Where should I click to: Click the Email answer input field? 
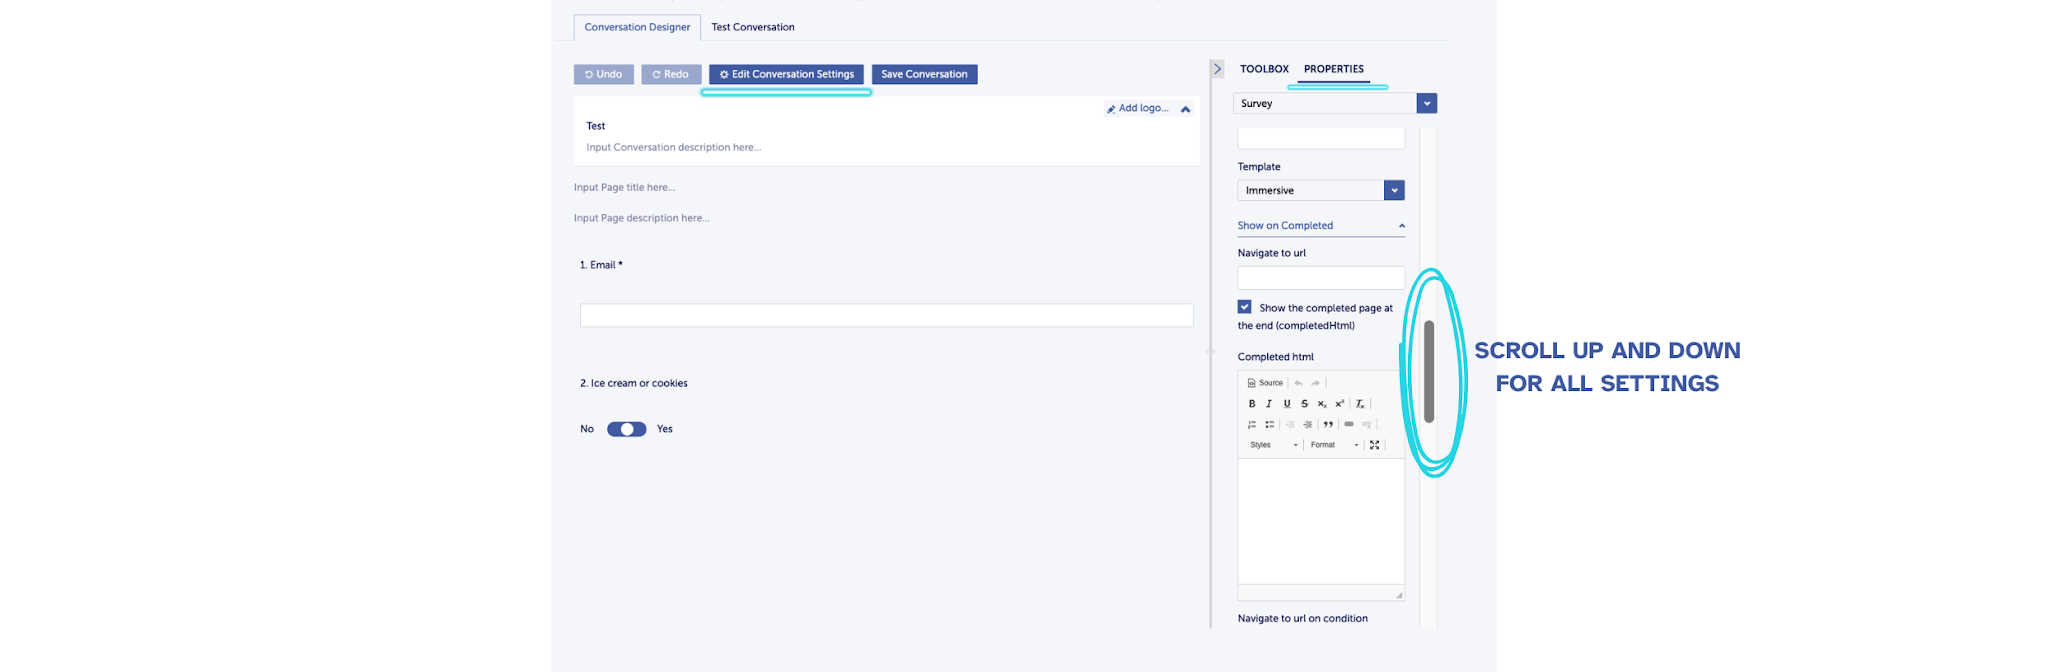point(887,316)
